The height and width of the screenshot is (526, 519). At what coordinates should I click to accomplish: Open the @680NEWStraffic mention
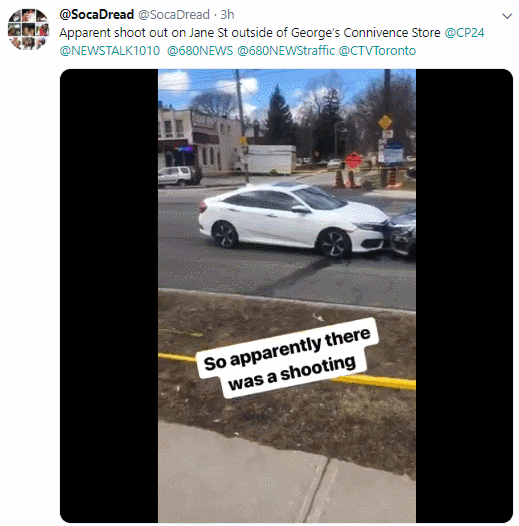coord(286,51)
